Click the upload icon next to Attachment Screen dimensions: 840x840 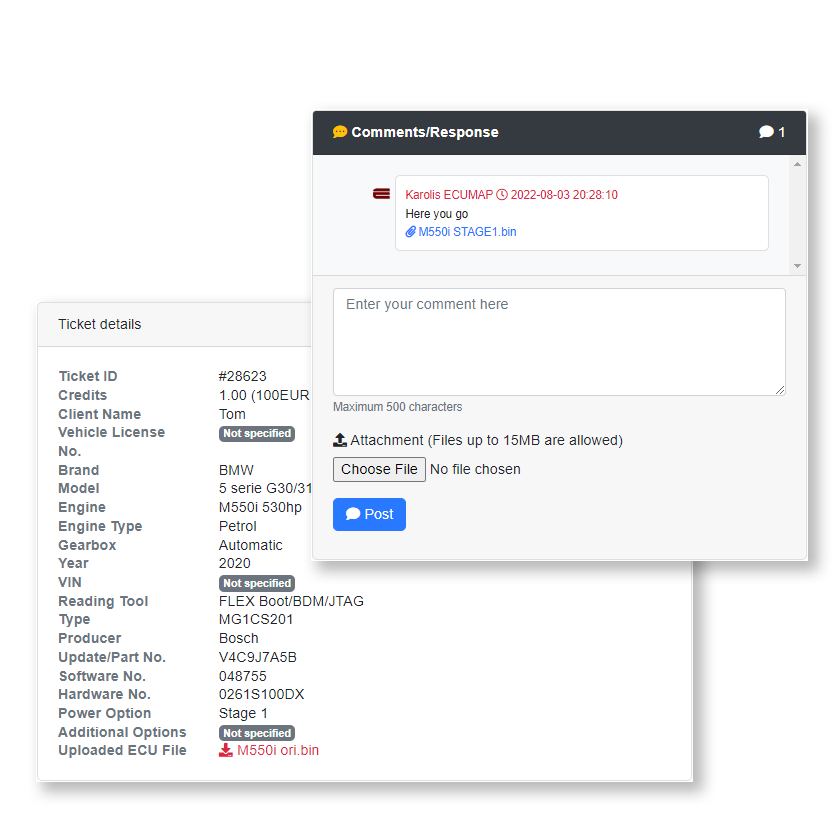[340, 440]
